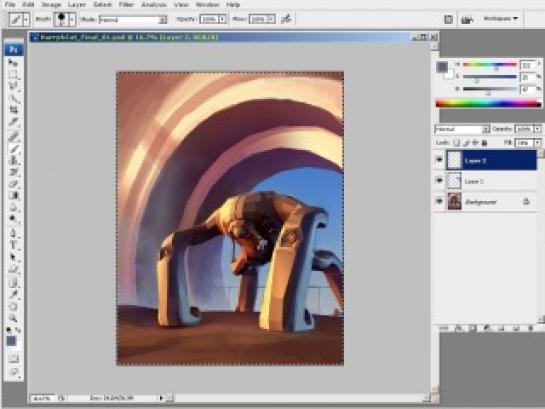
Task: Select the Pen tool
Action: [x=13, y=233]
